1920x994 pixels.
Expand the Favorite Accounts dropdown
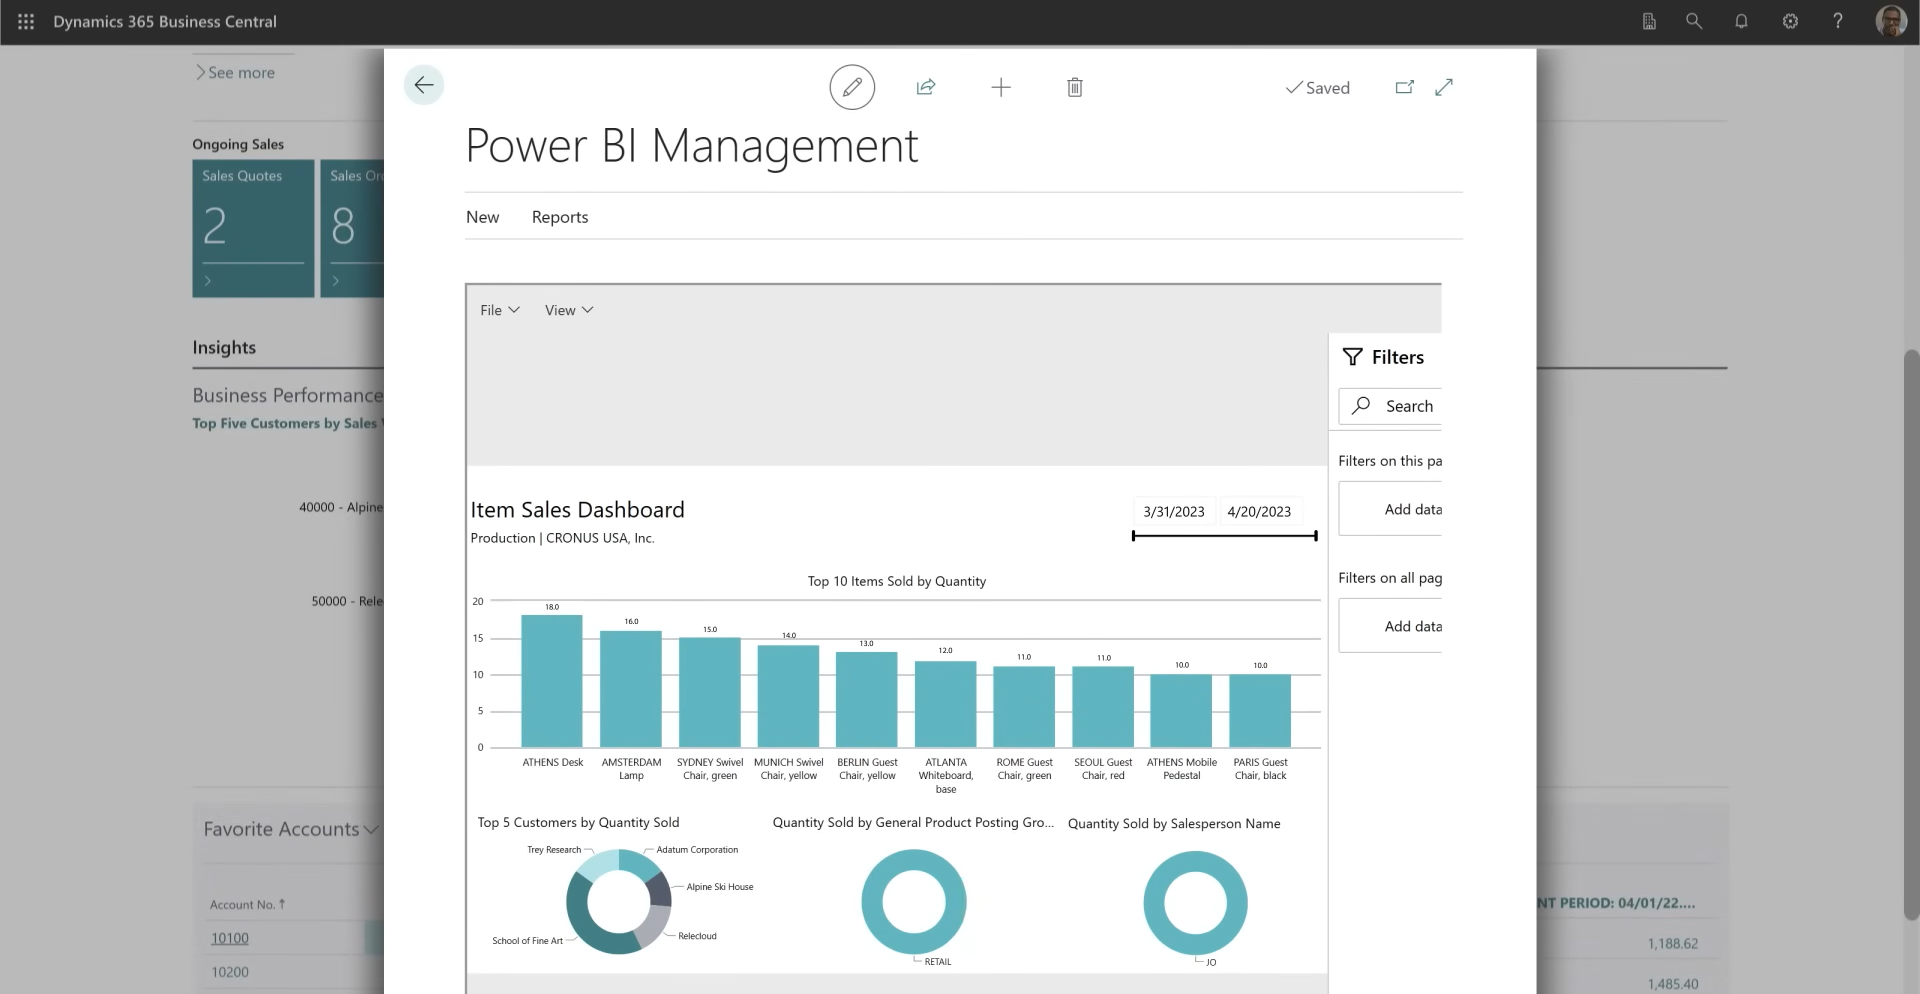pos(290,829)
